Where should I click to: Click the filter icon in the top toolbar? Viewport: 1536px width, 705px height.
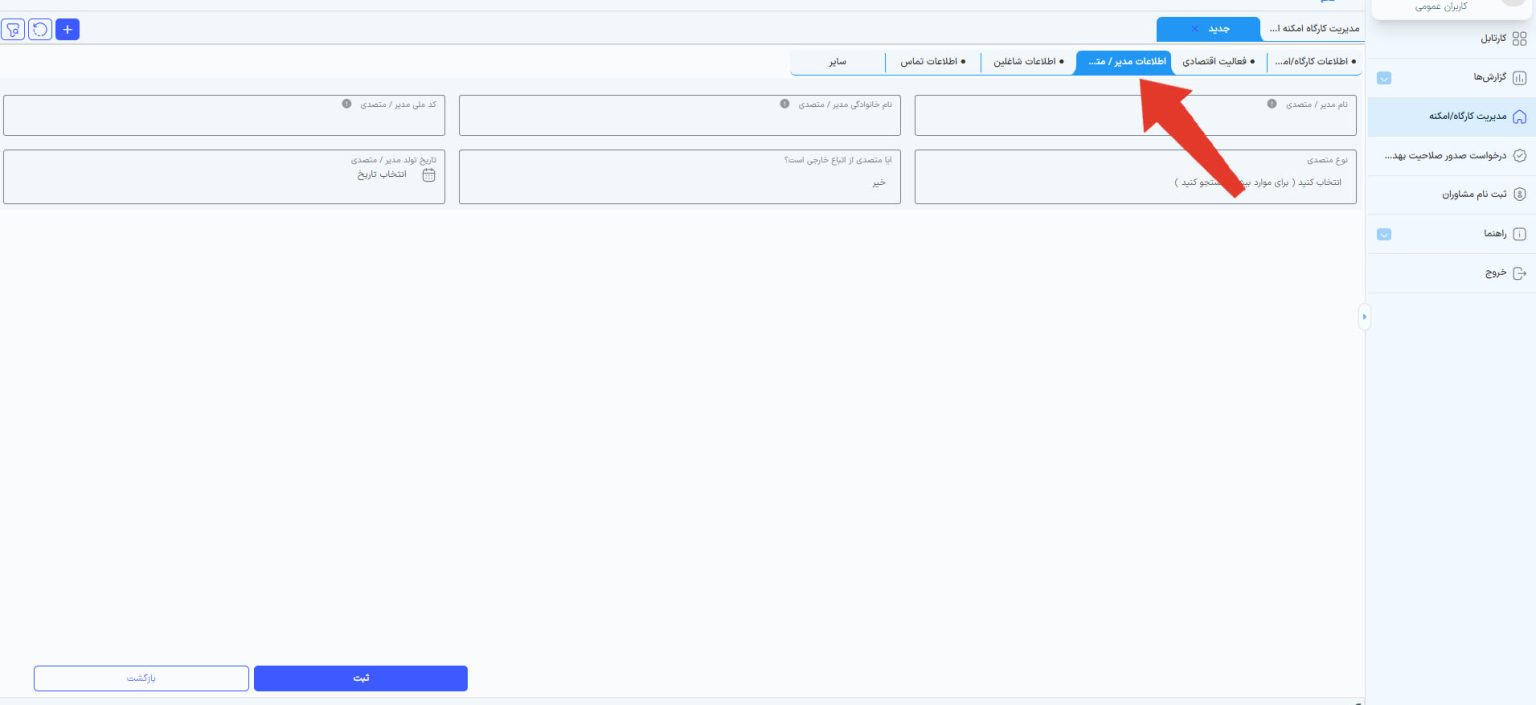tap(14, 29)
